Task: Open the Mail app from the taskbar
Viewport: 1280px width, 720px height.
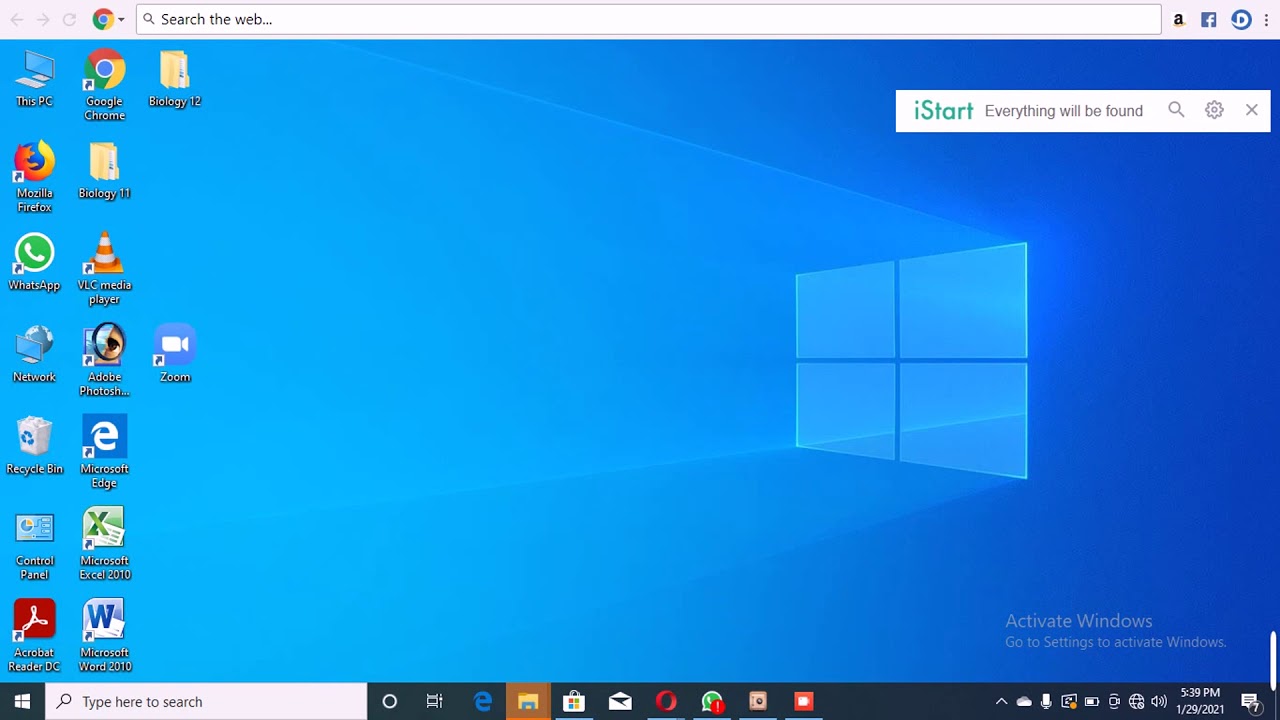Action: coord(620,701)
